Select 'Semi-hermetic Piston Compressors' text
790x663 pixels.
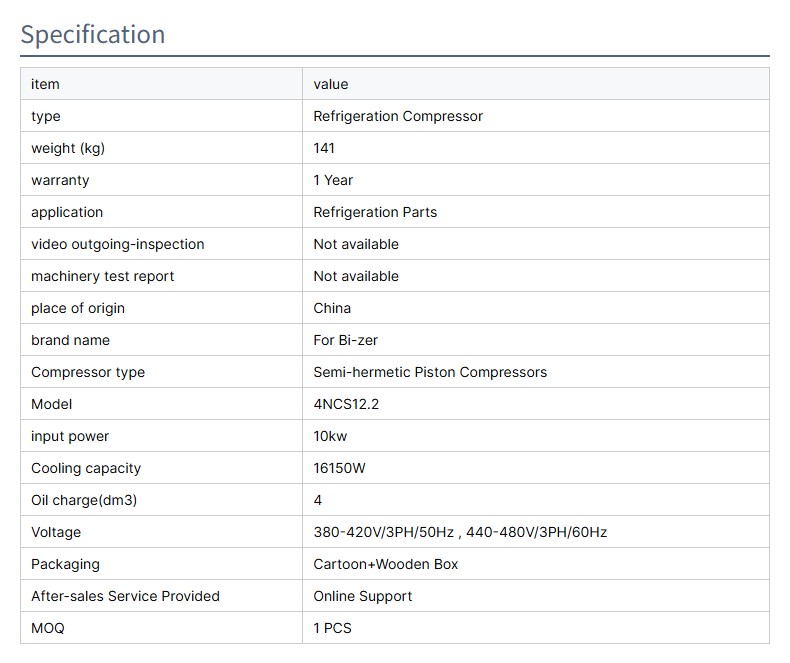[430, 372]
